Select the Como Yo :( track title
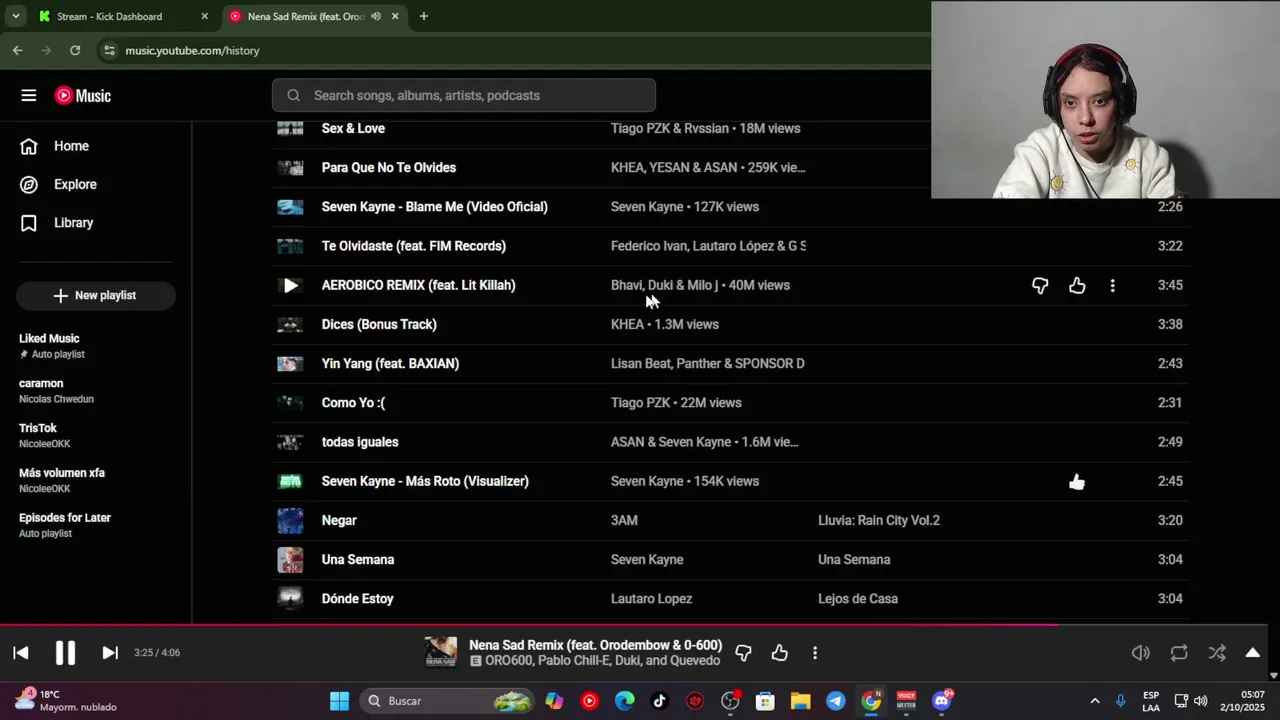Screen dimensions: 1280x720 coord(353,403)
